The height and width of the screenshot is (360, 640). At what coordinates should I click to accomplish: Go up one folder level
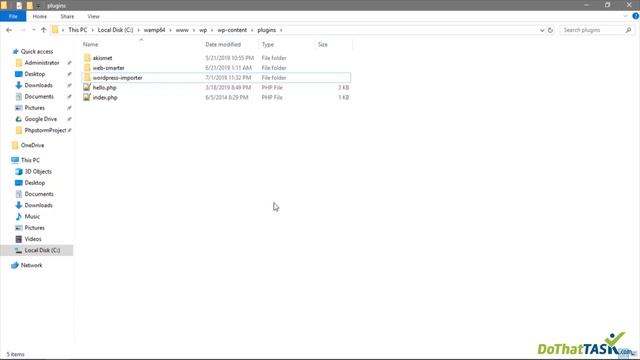(x=44, y=30)
